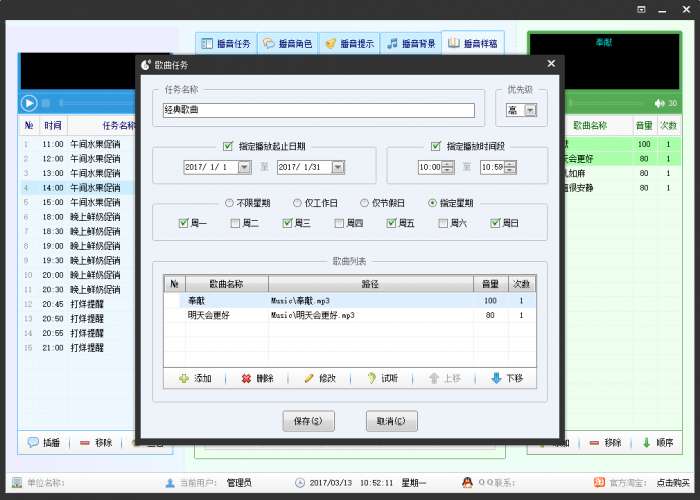
Task: Uncheck 指定播放起止日期 checkbox
Action: [228, 146]
